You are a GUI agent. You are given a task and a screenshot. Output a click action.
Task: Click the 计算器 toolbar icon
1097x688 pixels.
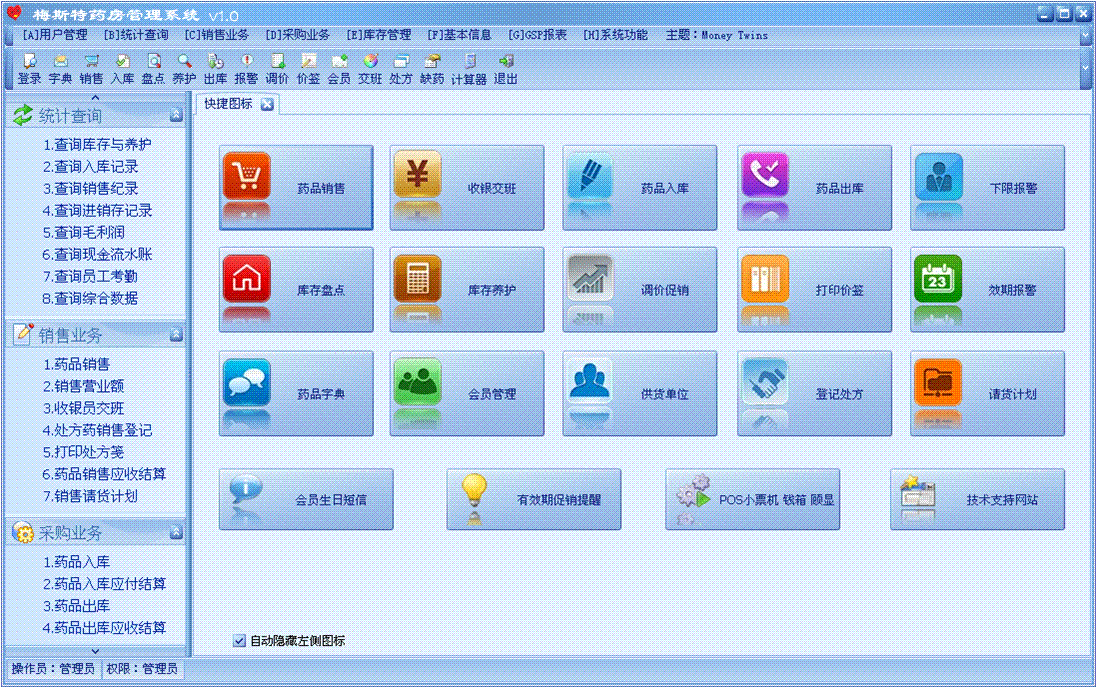pos(468,69)
